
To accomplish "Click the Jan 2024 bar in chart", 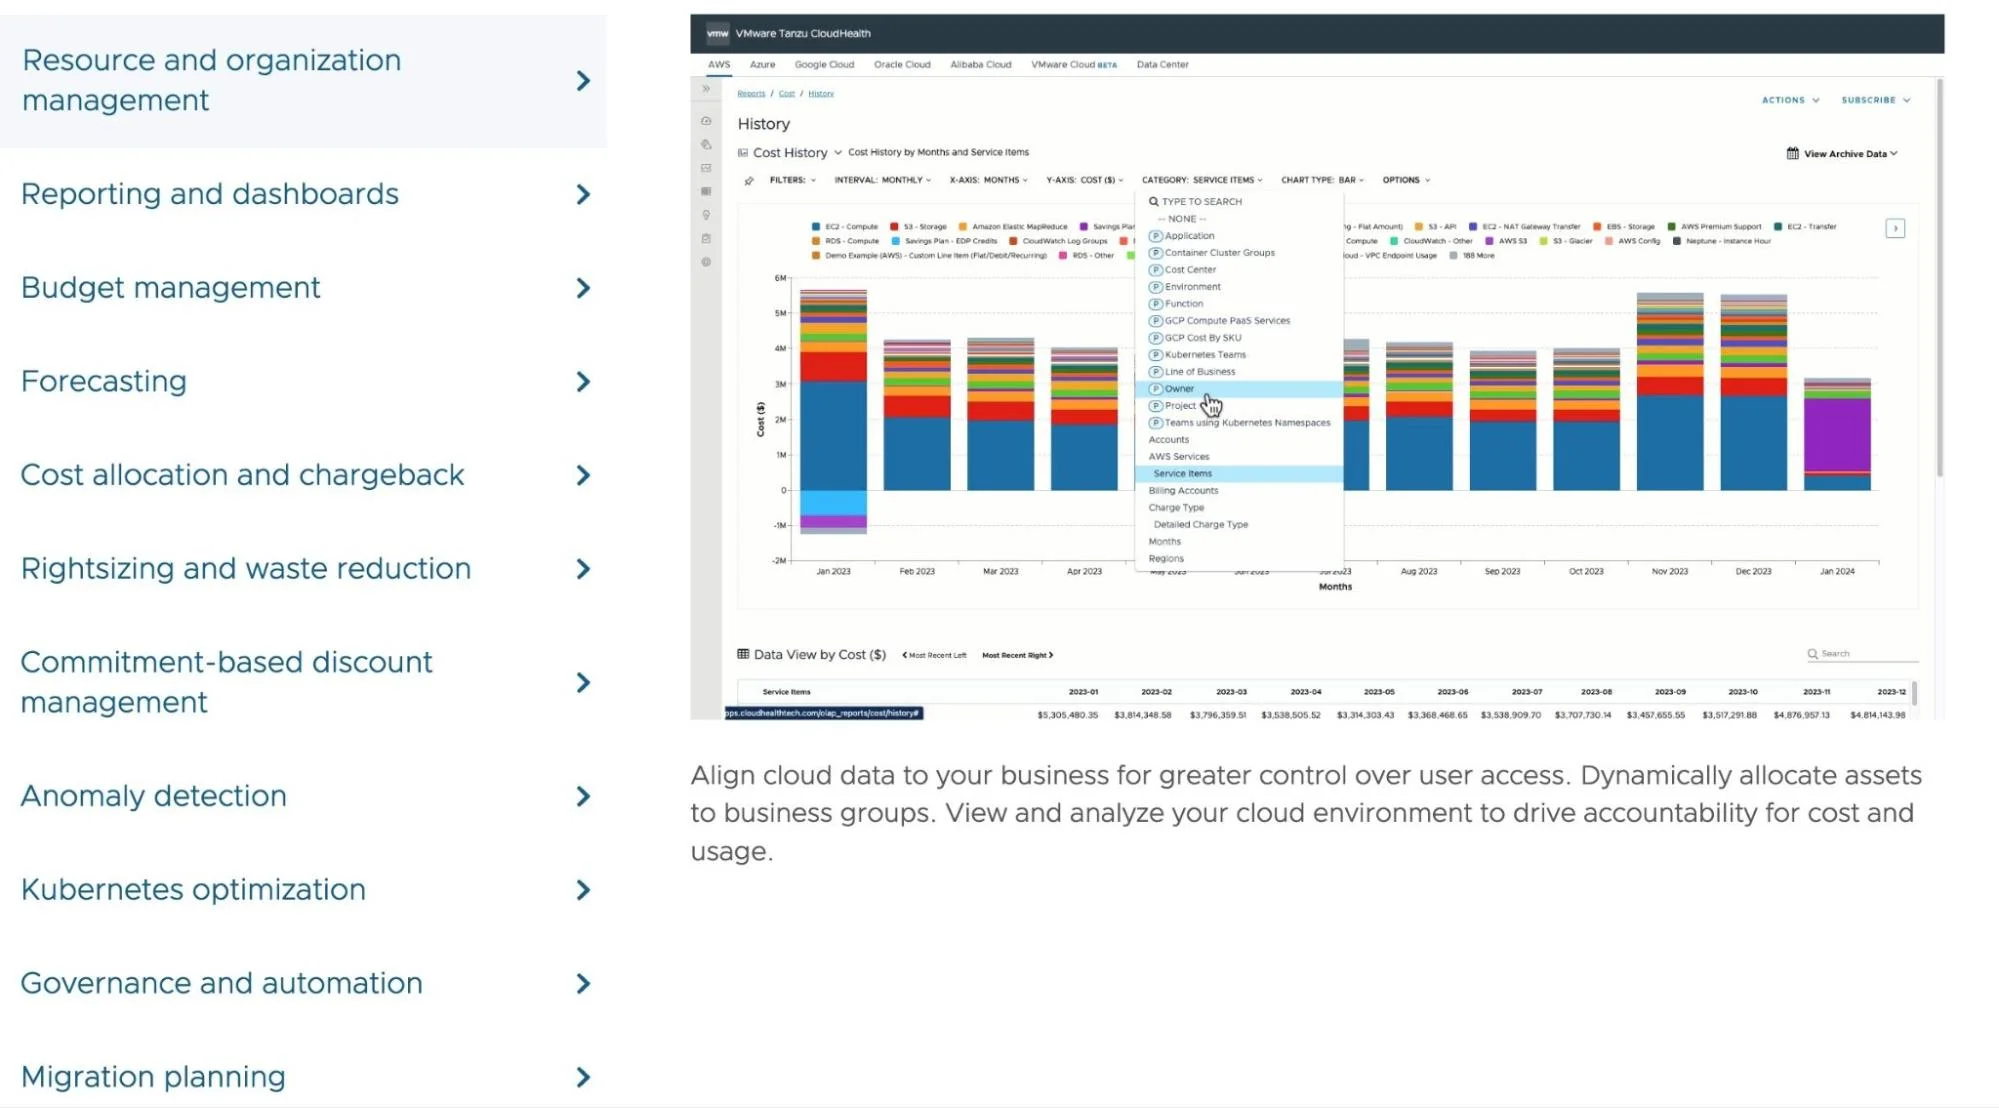I will (x=1837, y=434).
